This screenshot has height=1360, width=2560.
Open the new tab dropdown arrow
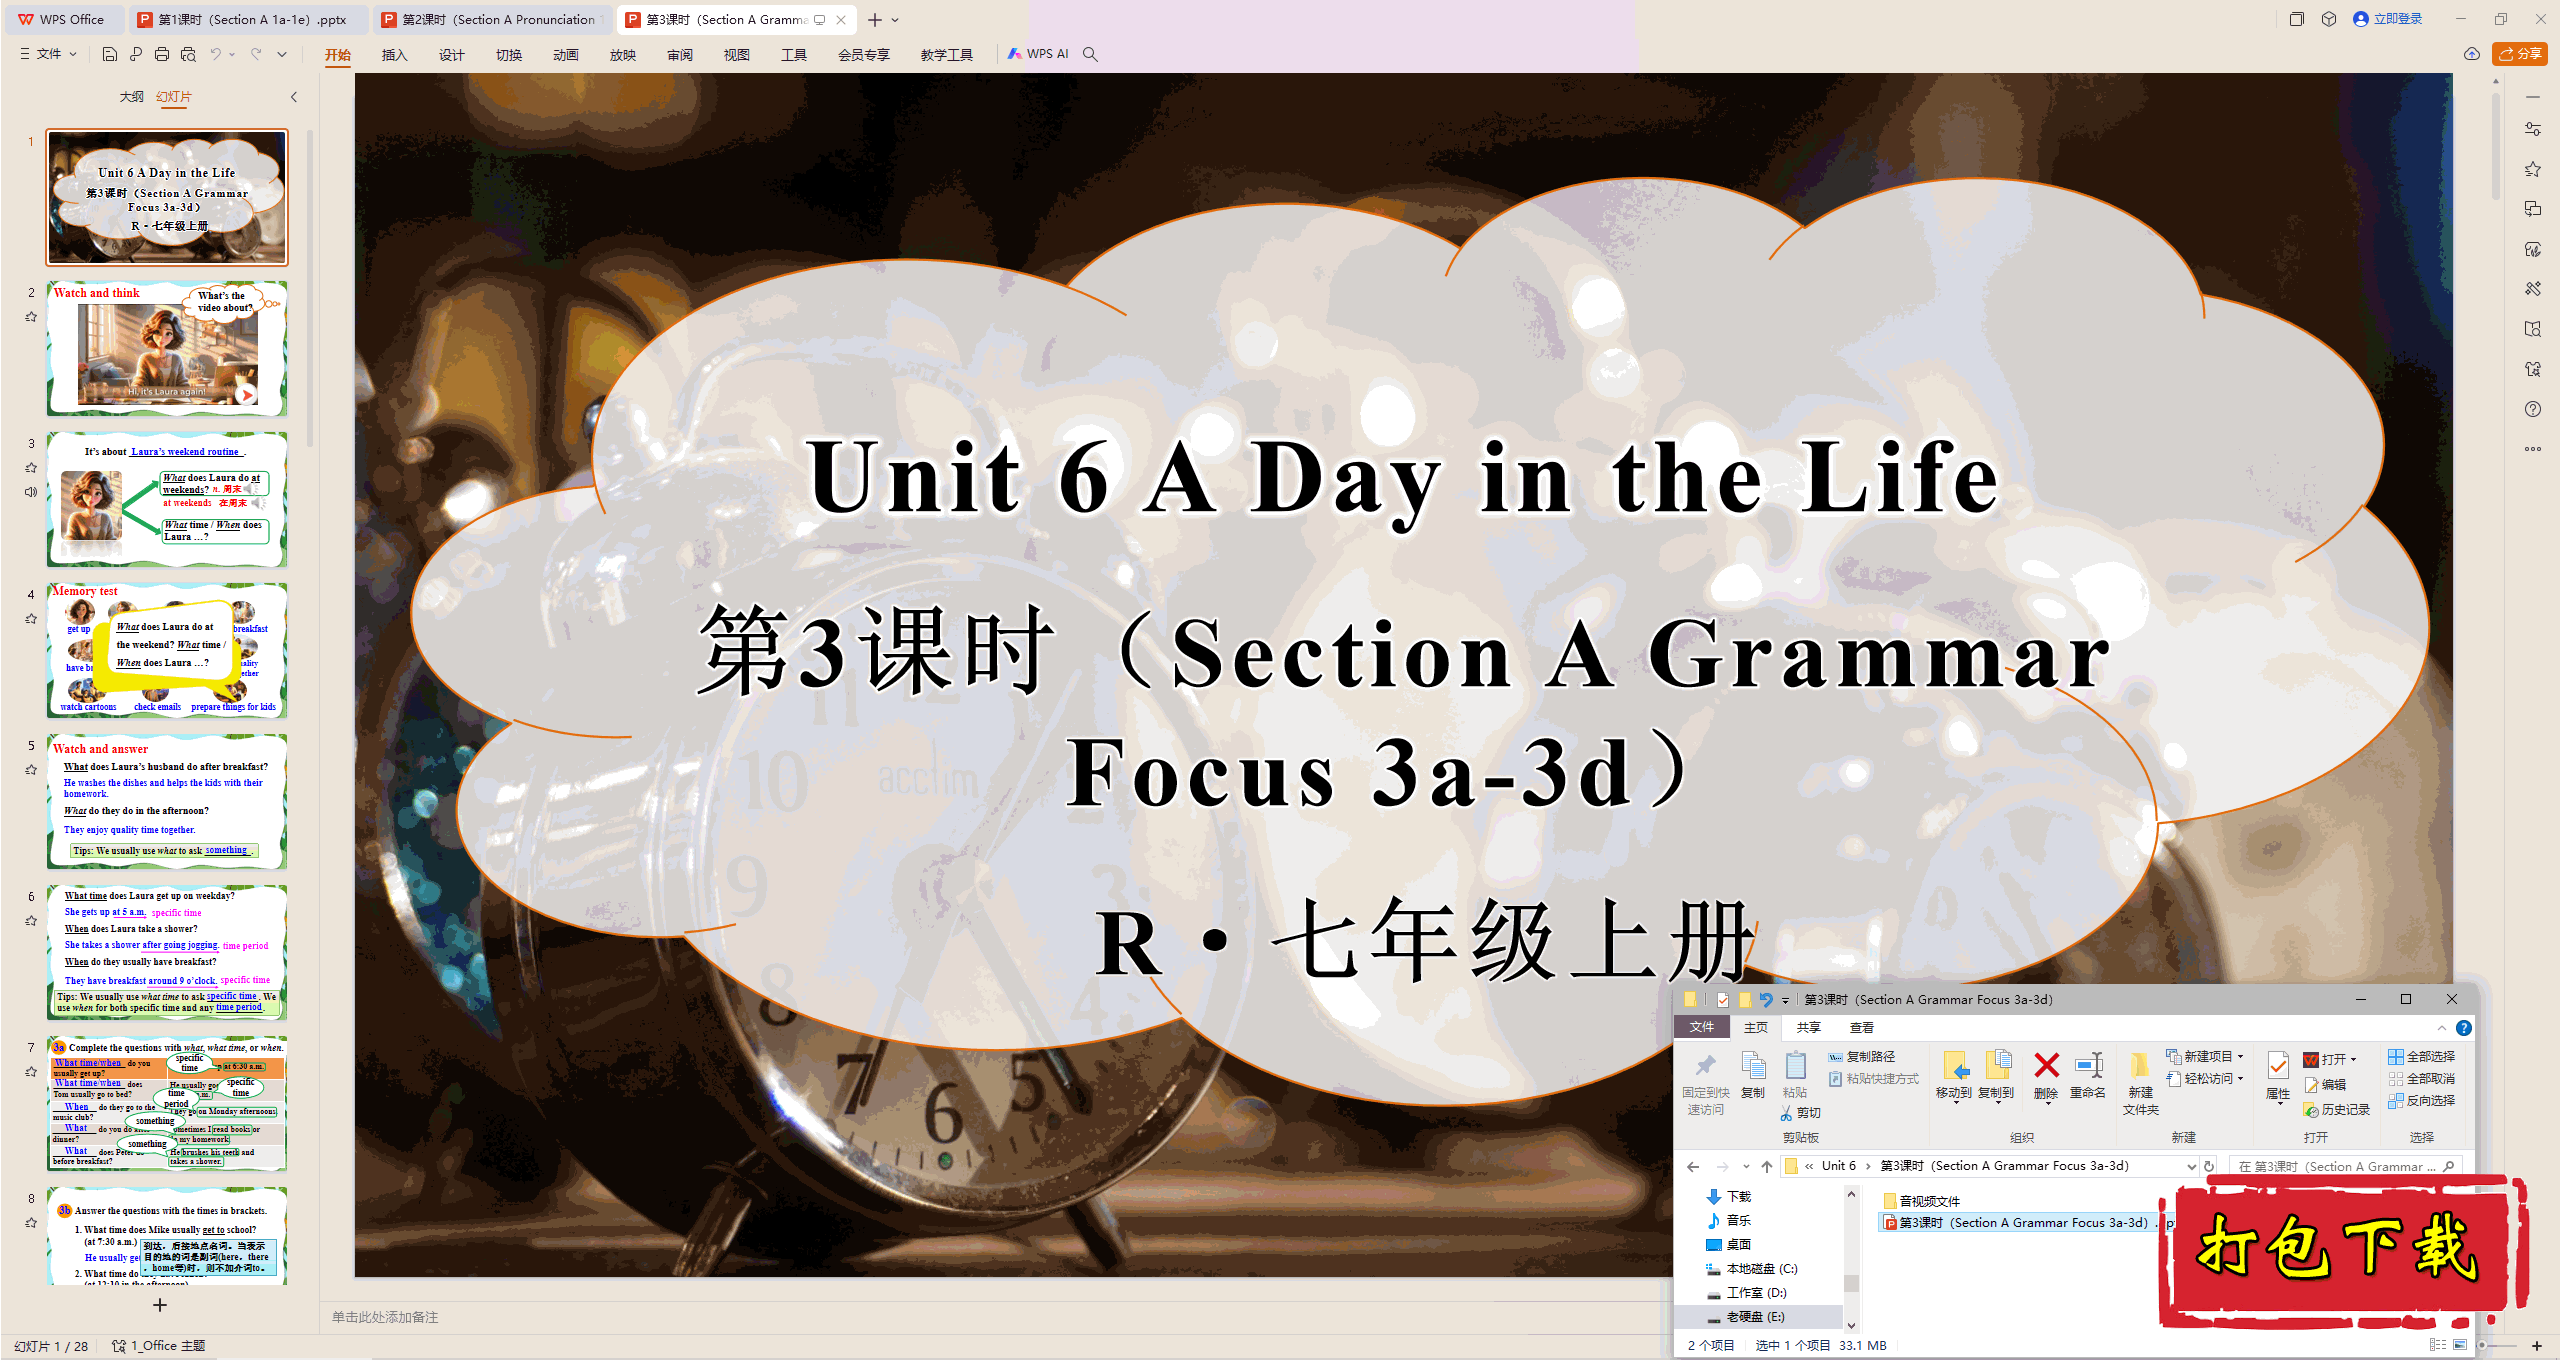click(895, 19)
